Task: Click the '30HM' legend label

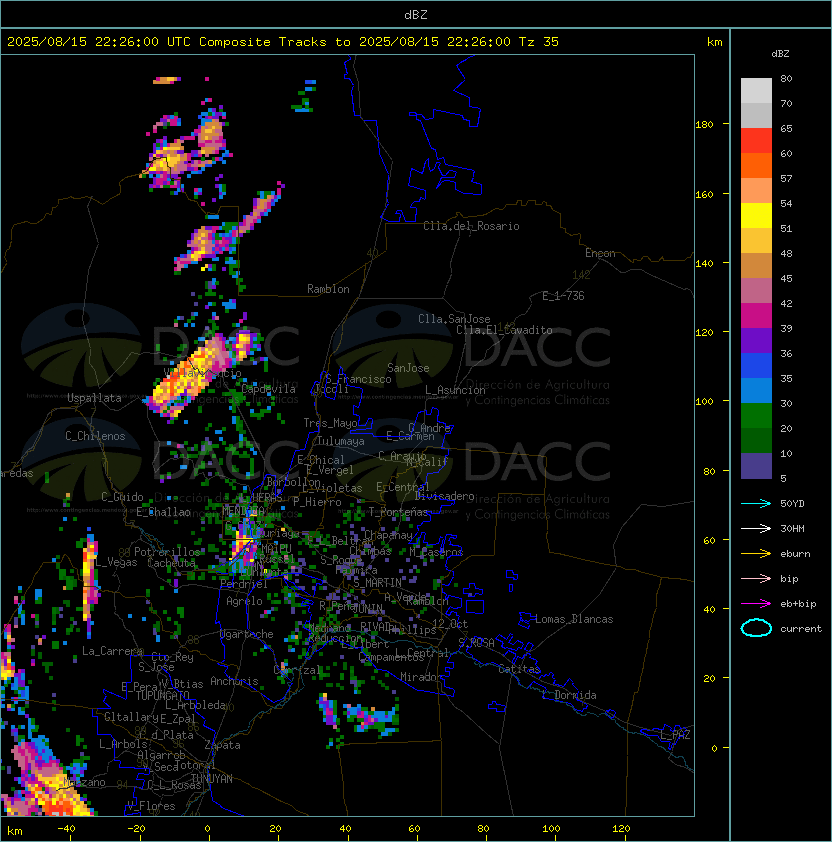Action: 792,528
